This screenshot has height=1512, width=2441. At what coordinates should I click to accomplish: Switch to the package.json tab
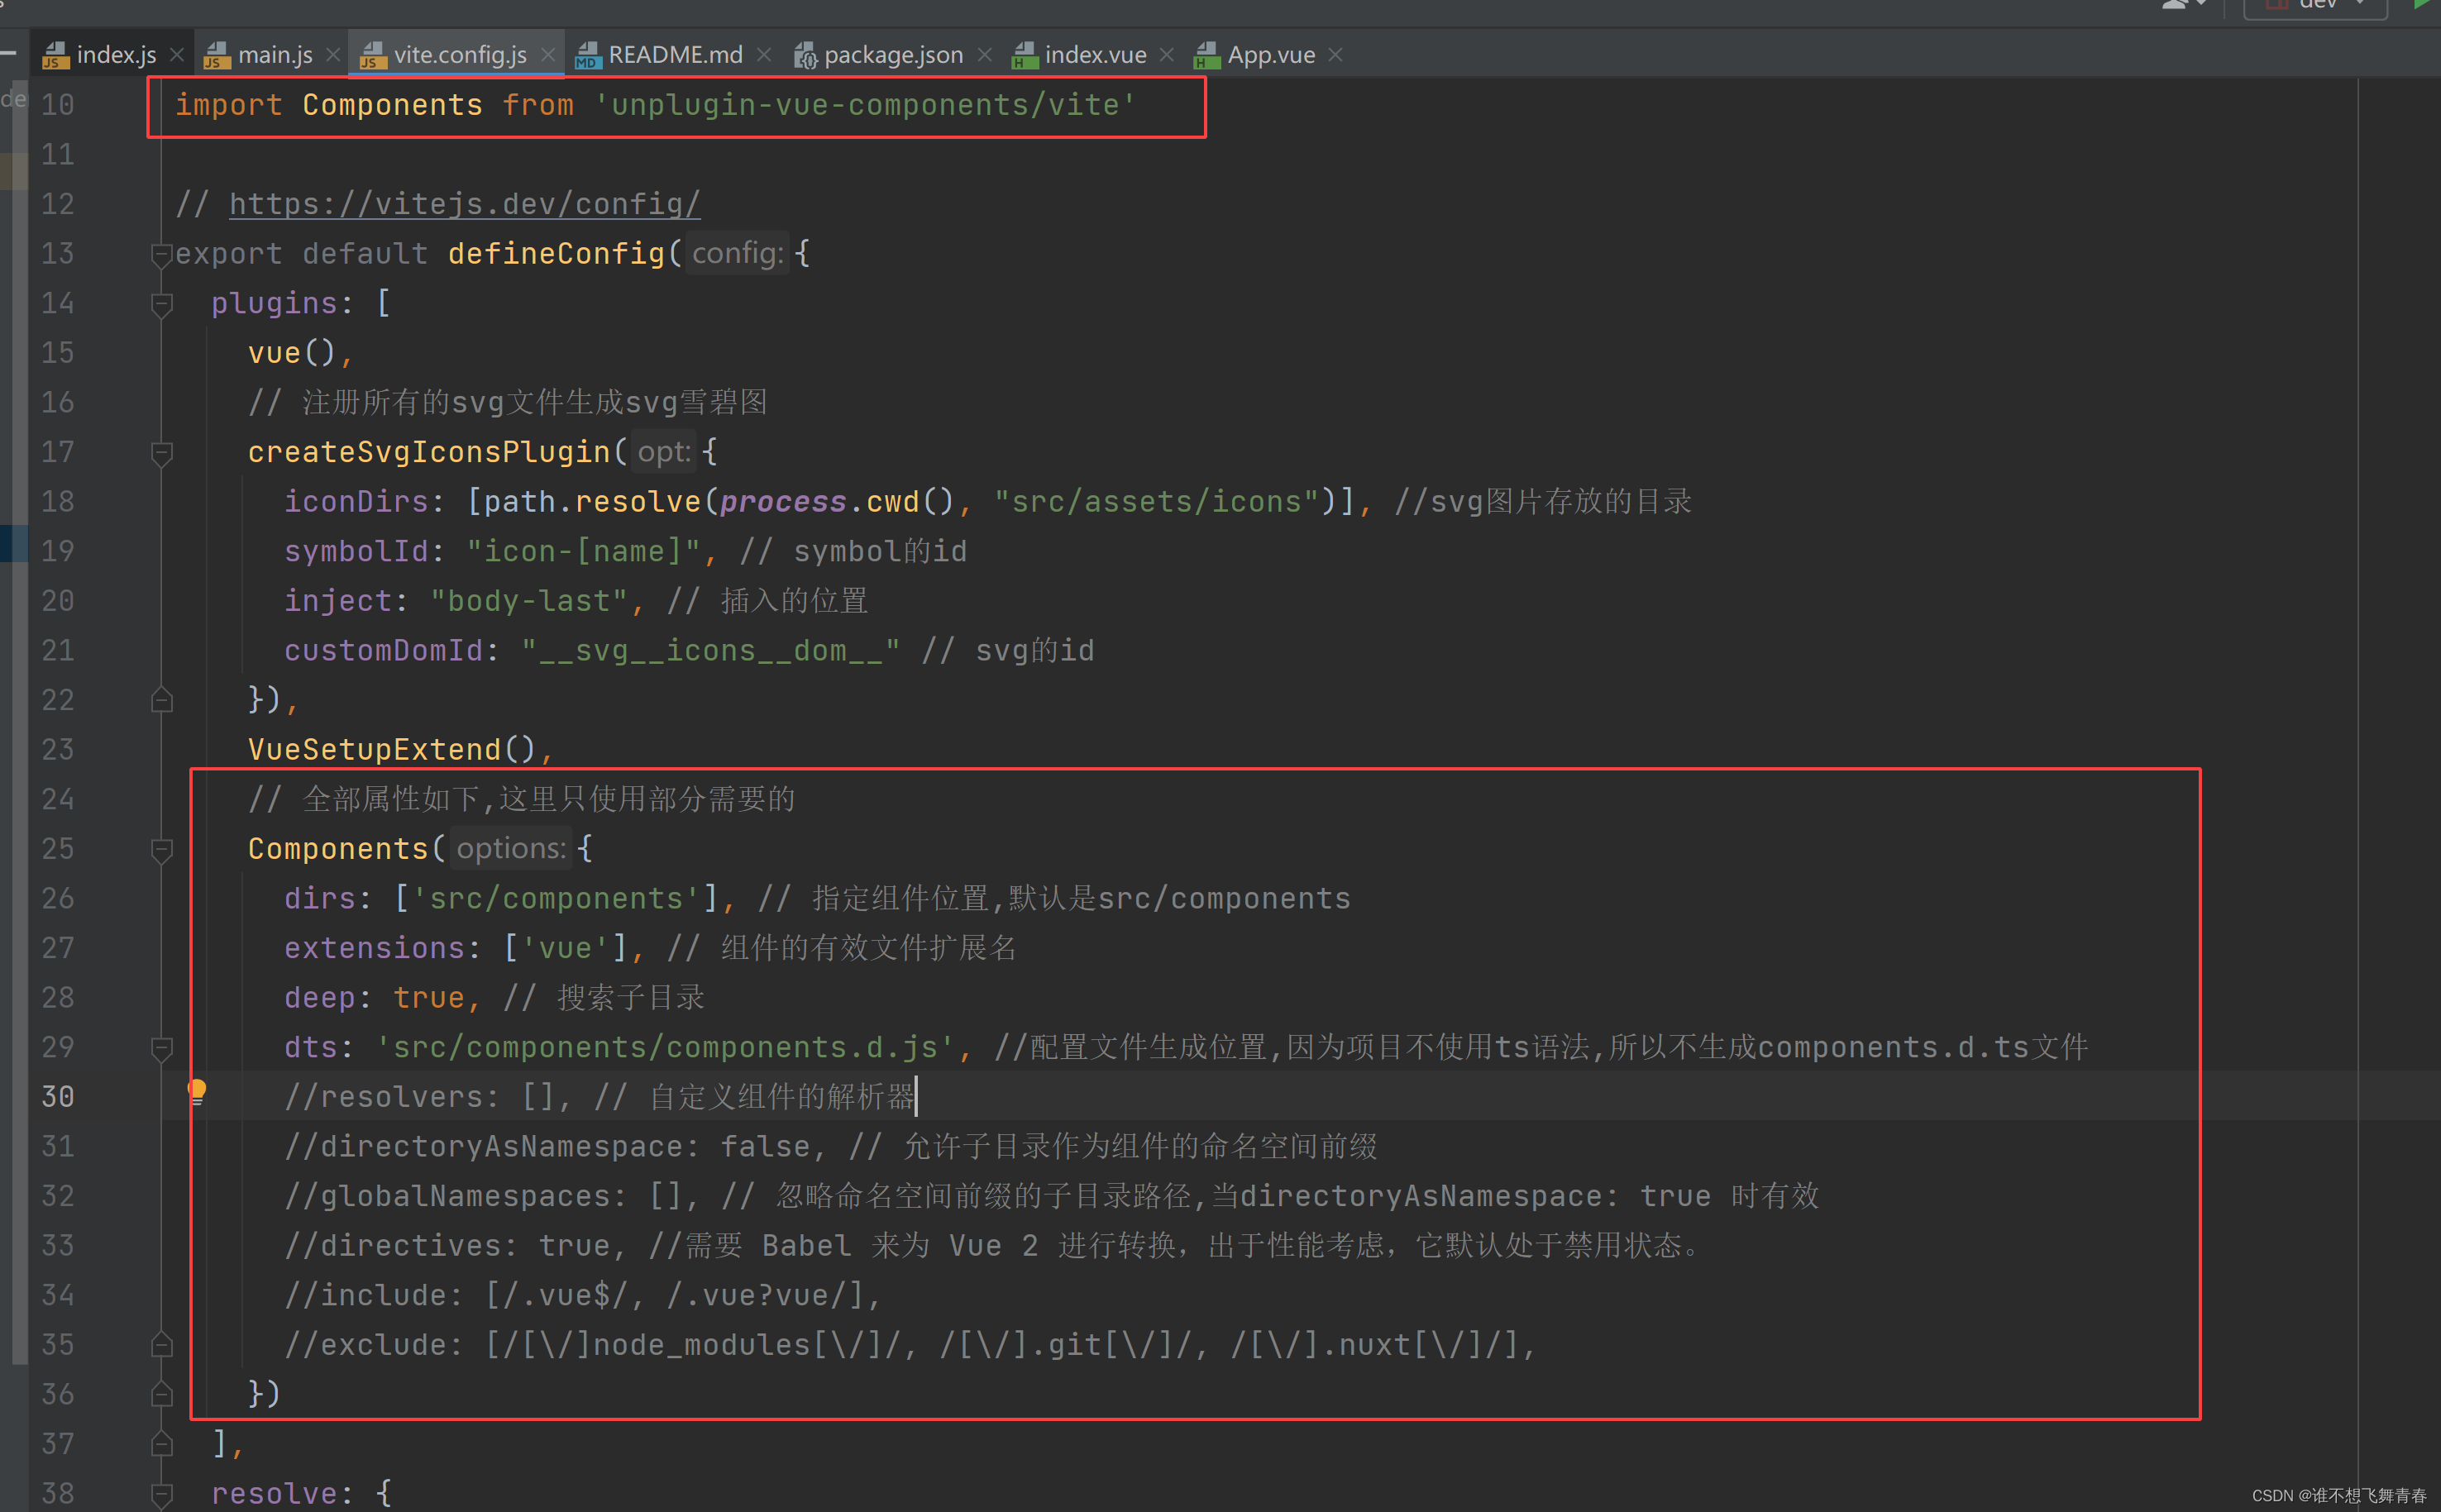[x=892, y=55]
